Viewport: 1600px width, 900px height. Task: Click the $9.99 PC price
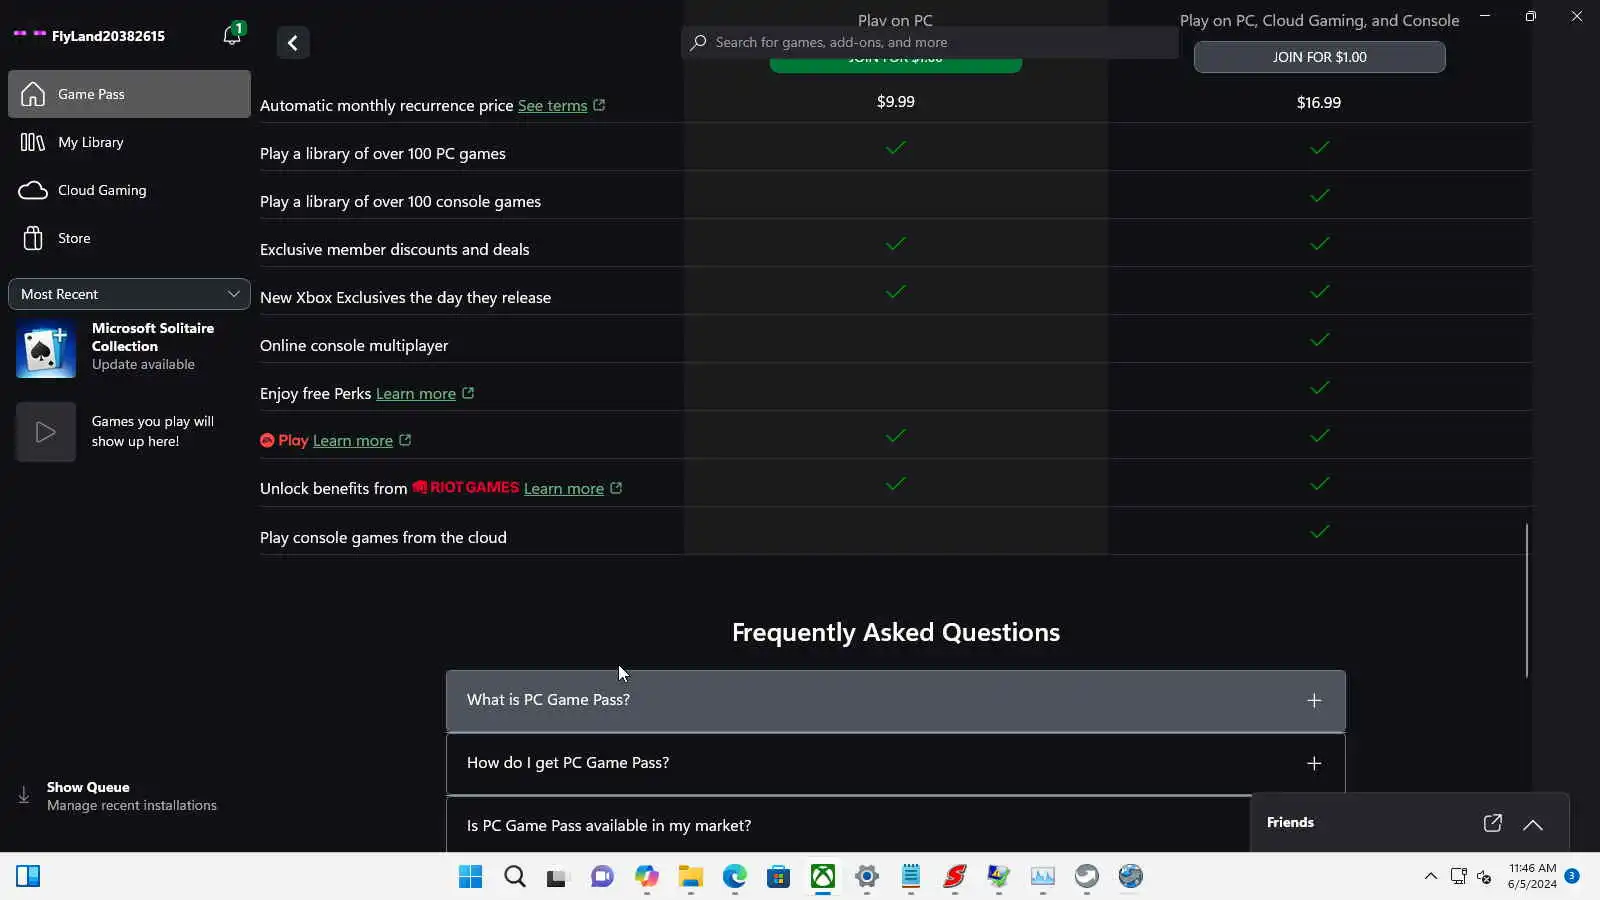[896, 102]
